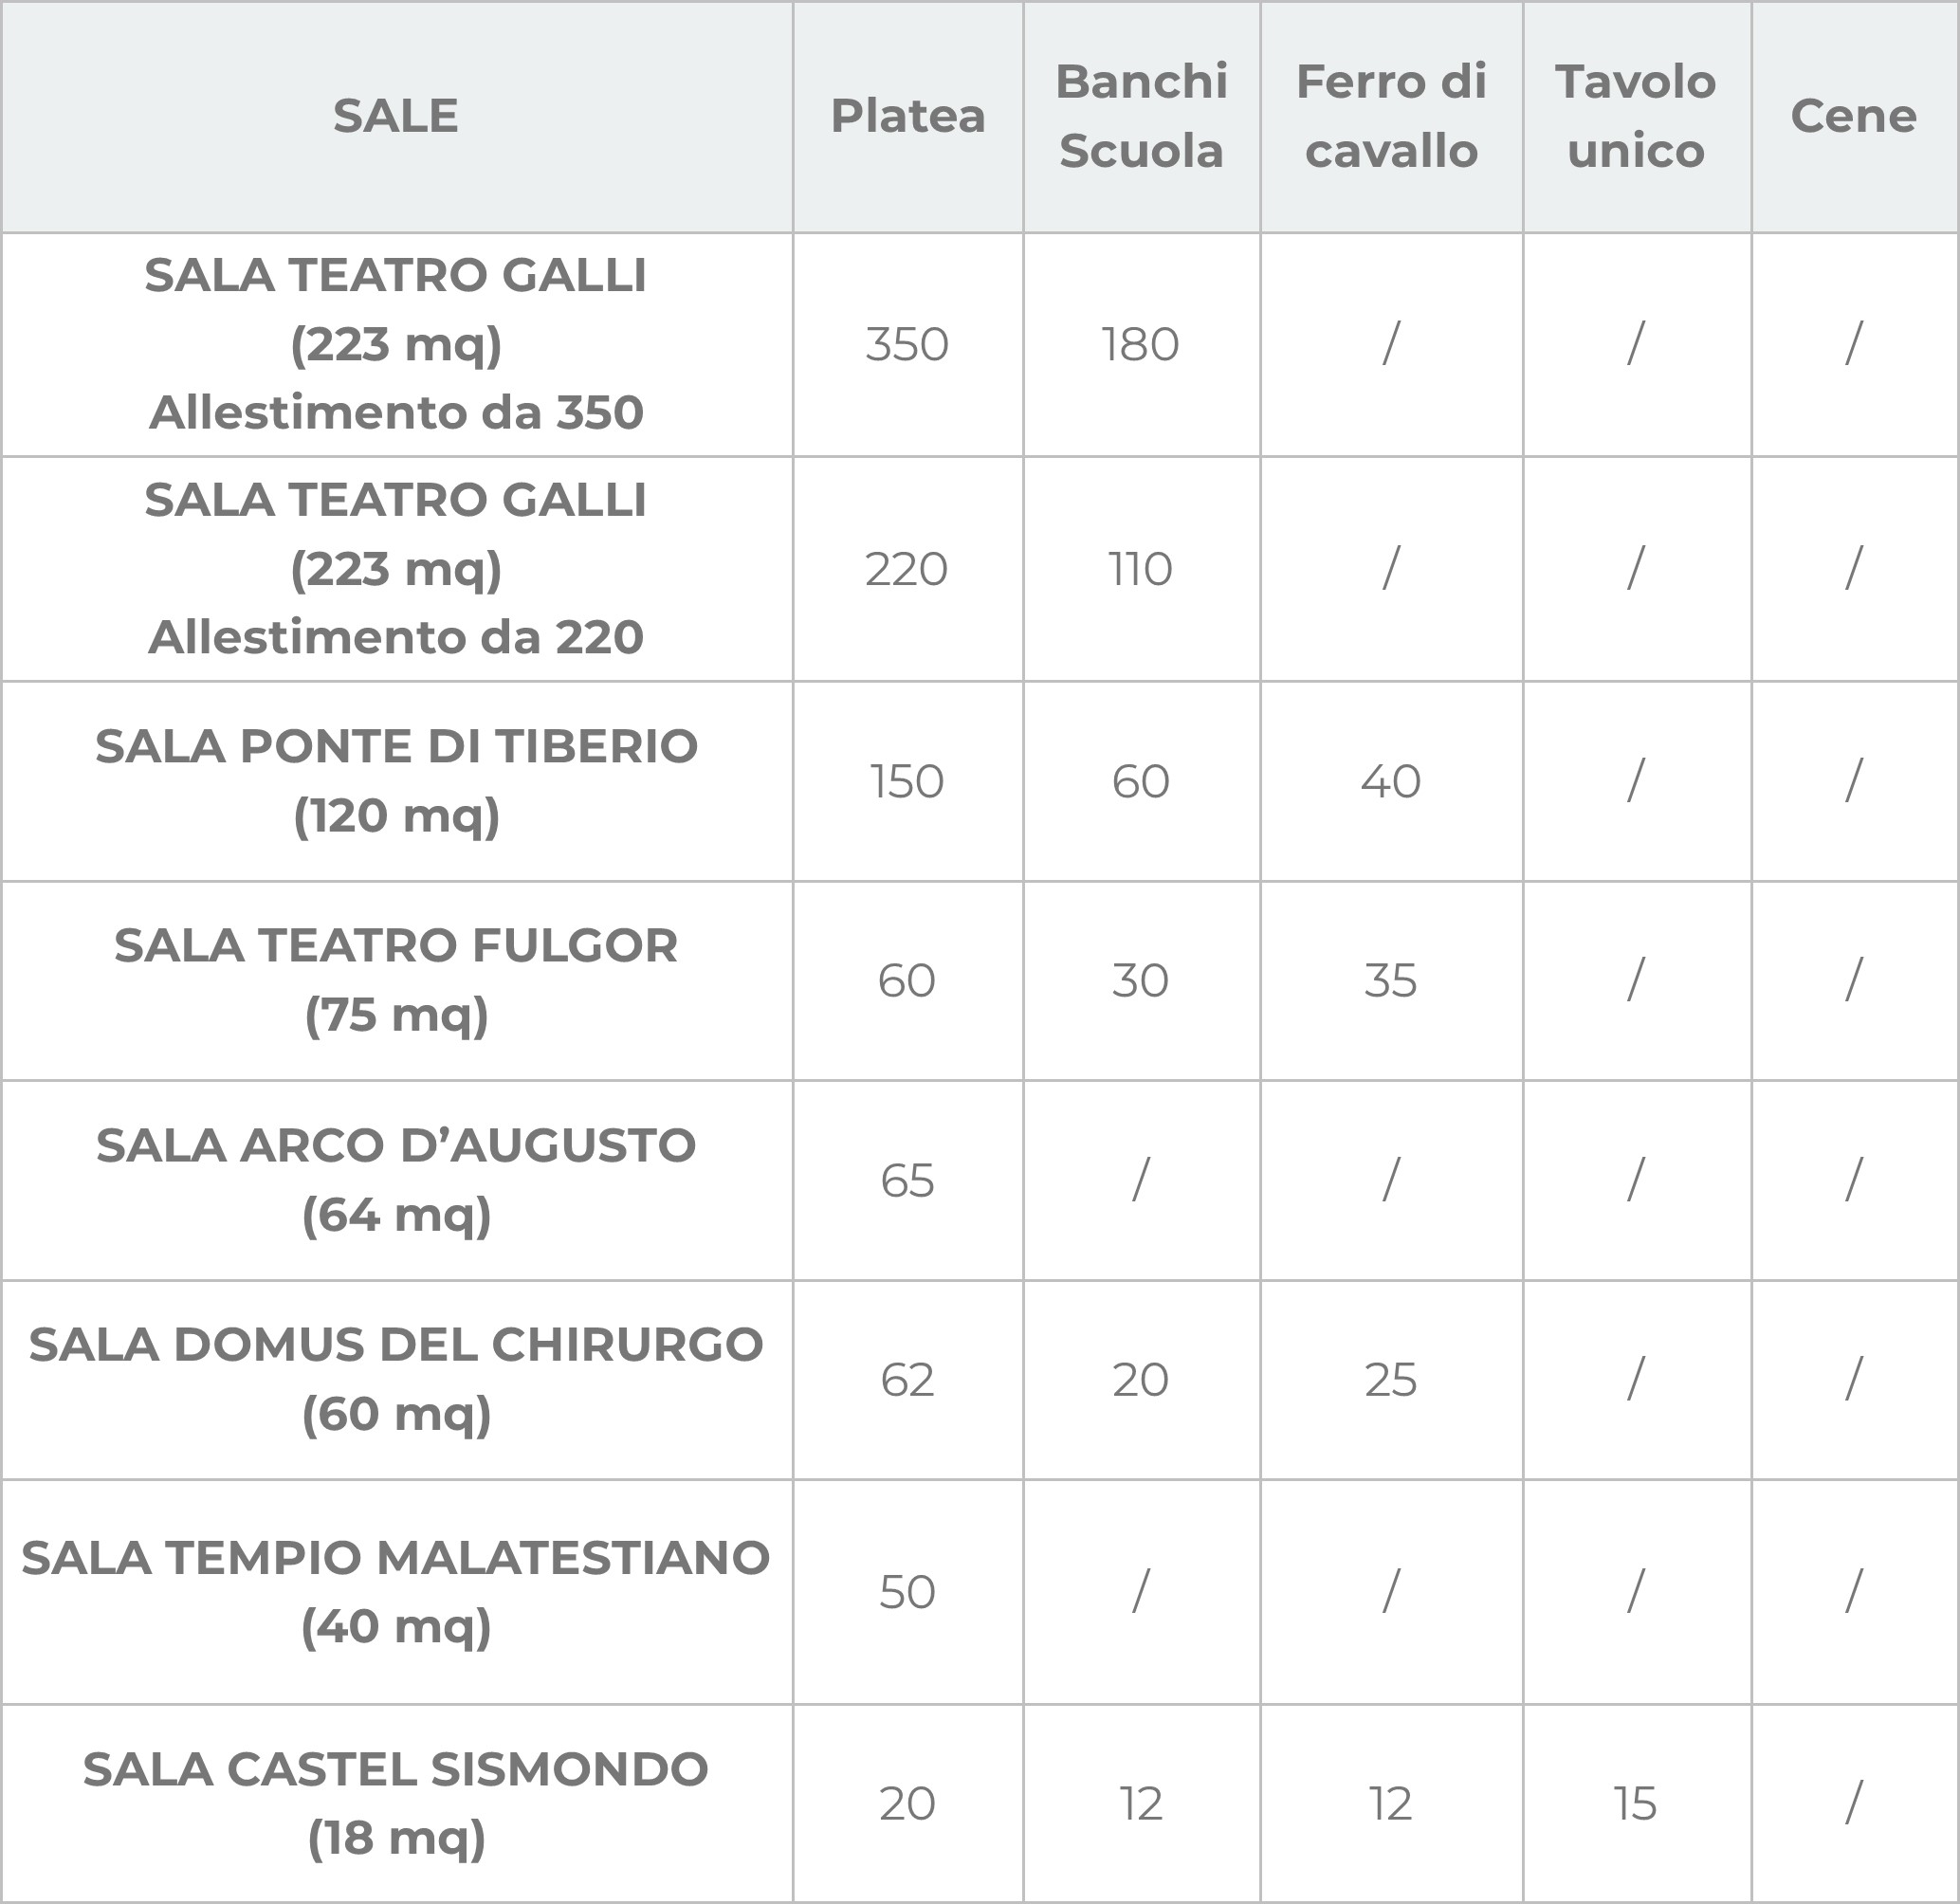Select Platea value 65 for Arco d'Augusto
Viewport: 1960px width, 1904px height.
pos(907,1180)
